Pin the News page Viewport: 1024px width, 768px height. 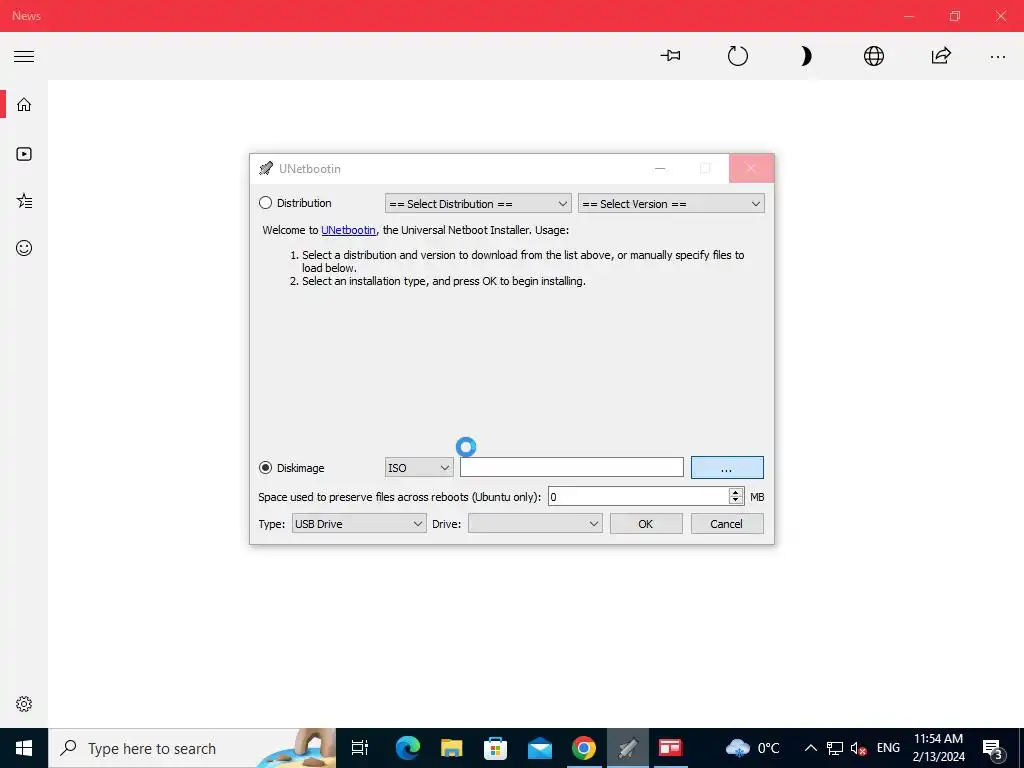click(x=671, y=56)
